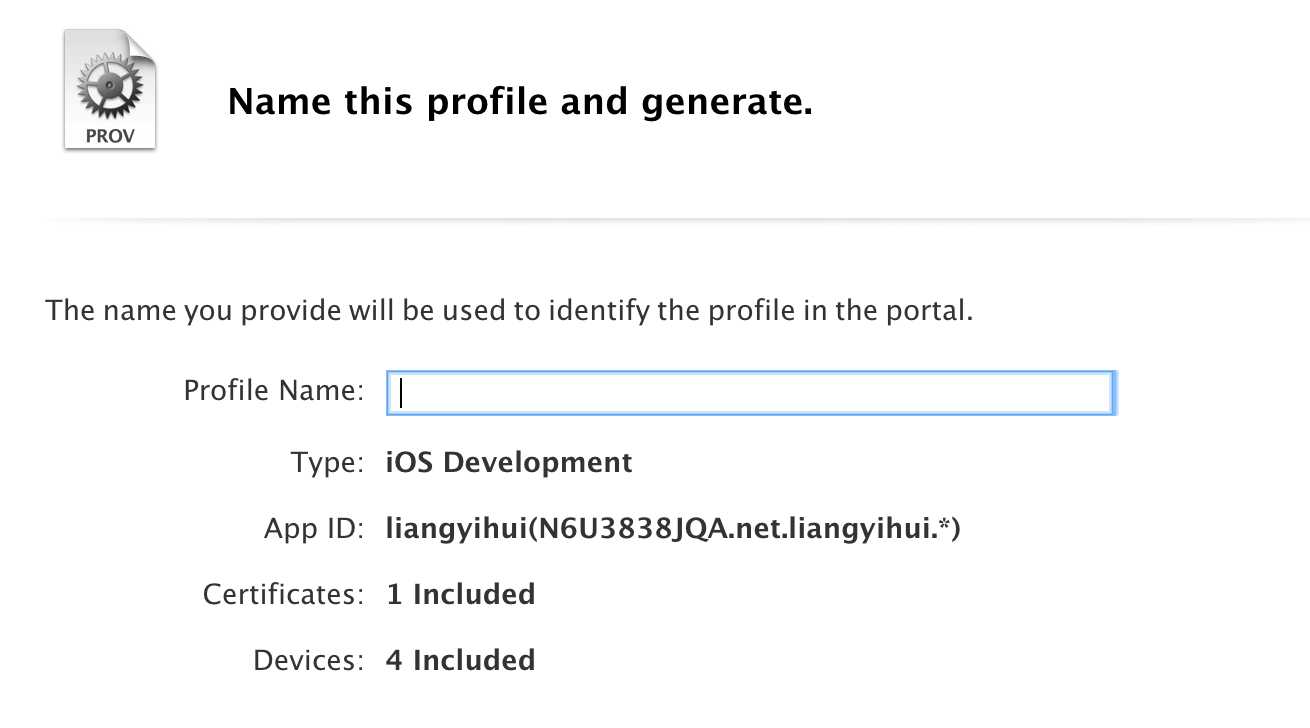Click the Certificates label
The width and height of the screenshot is (1310, 728).
coord(283,595)
